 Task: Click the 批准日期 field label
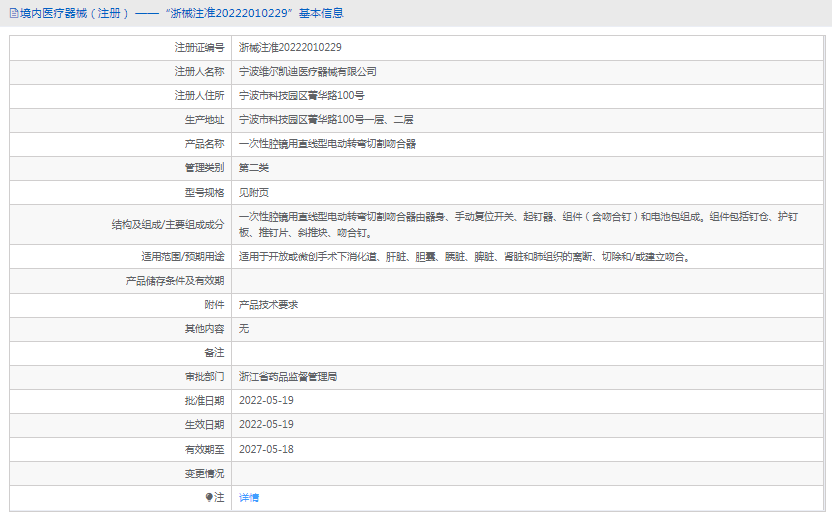click(x=204, y=401)
